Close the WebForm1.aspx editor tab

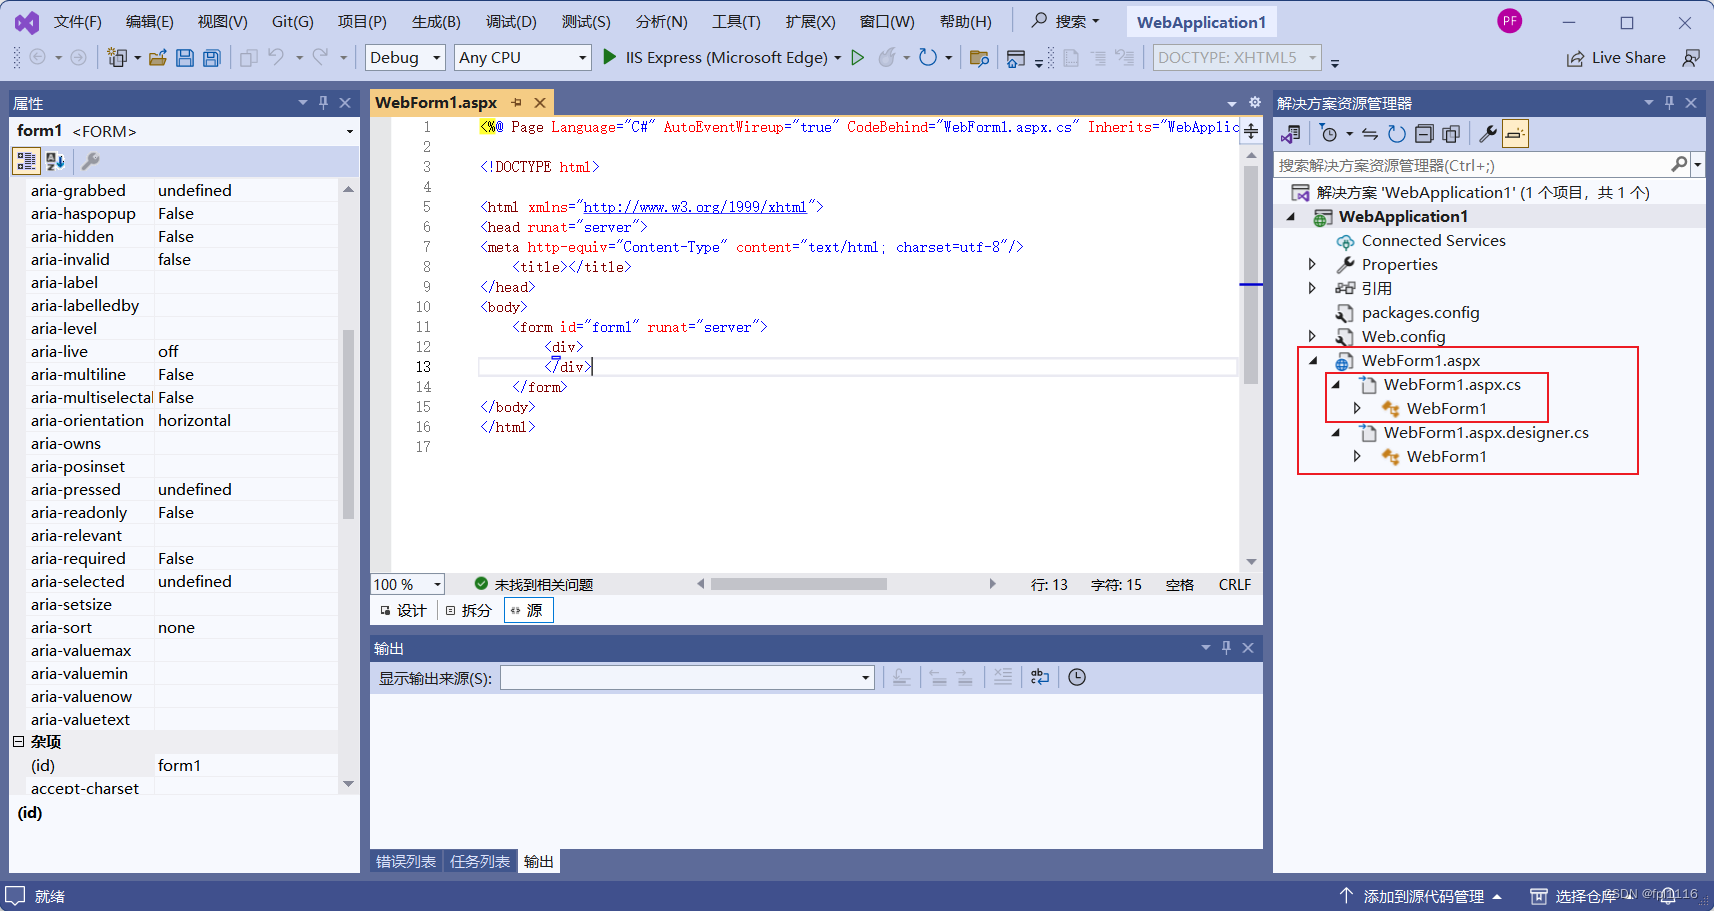[540, 103]
